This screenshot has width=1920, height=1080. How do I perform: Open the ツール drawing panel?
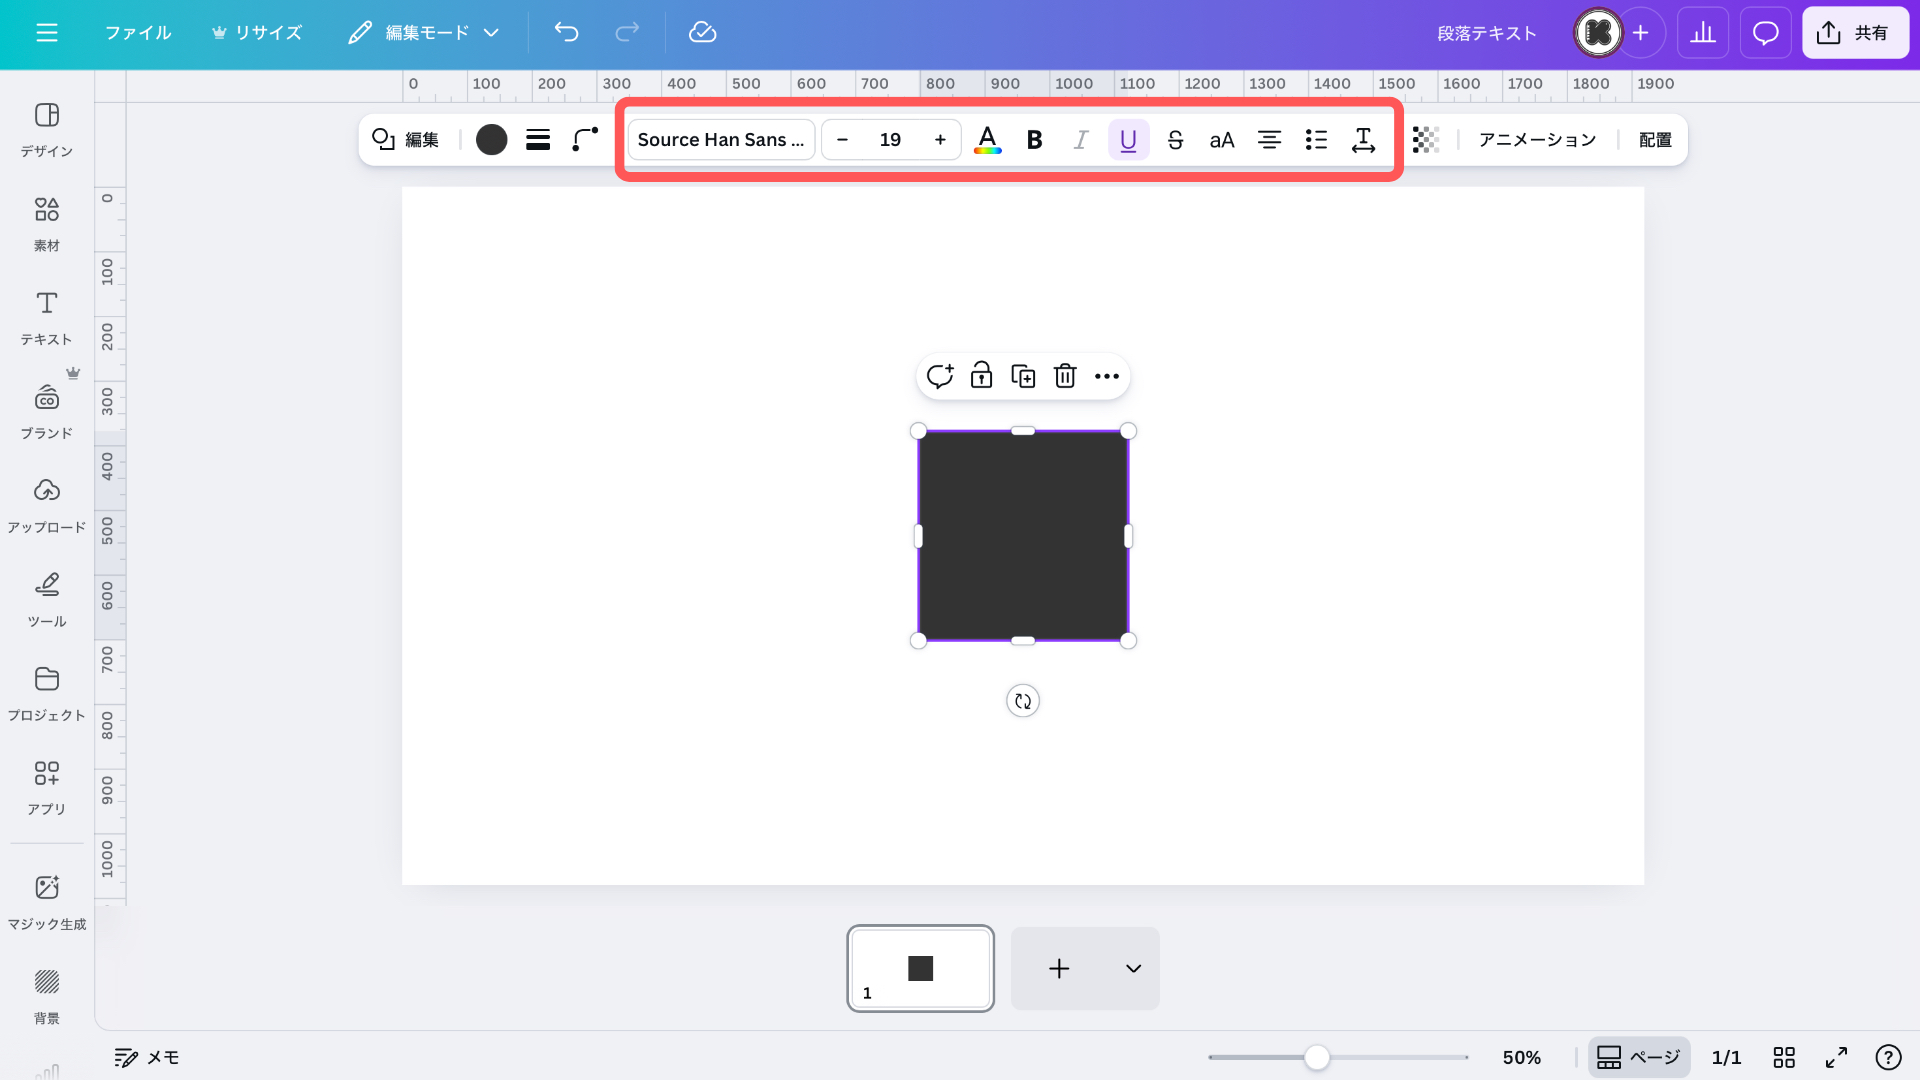pos(47,600)
